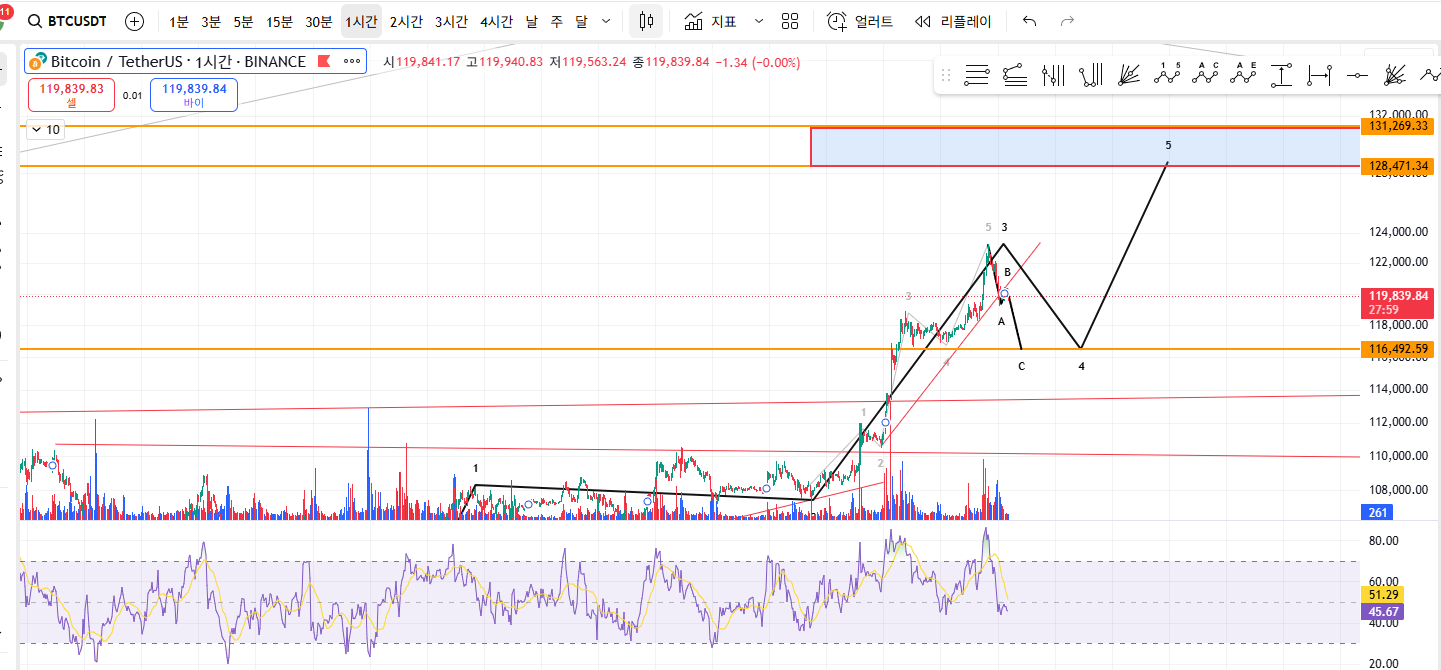
Task: Switch to the 3시간 timeframe
Action: click(x=451, y=21)
